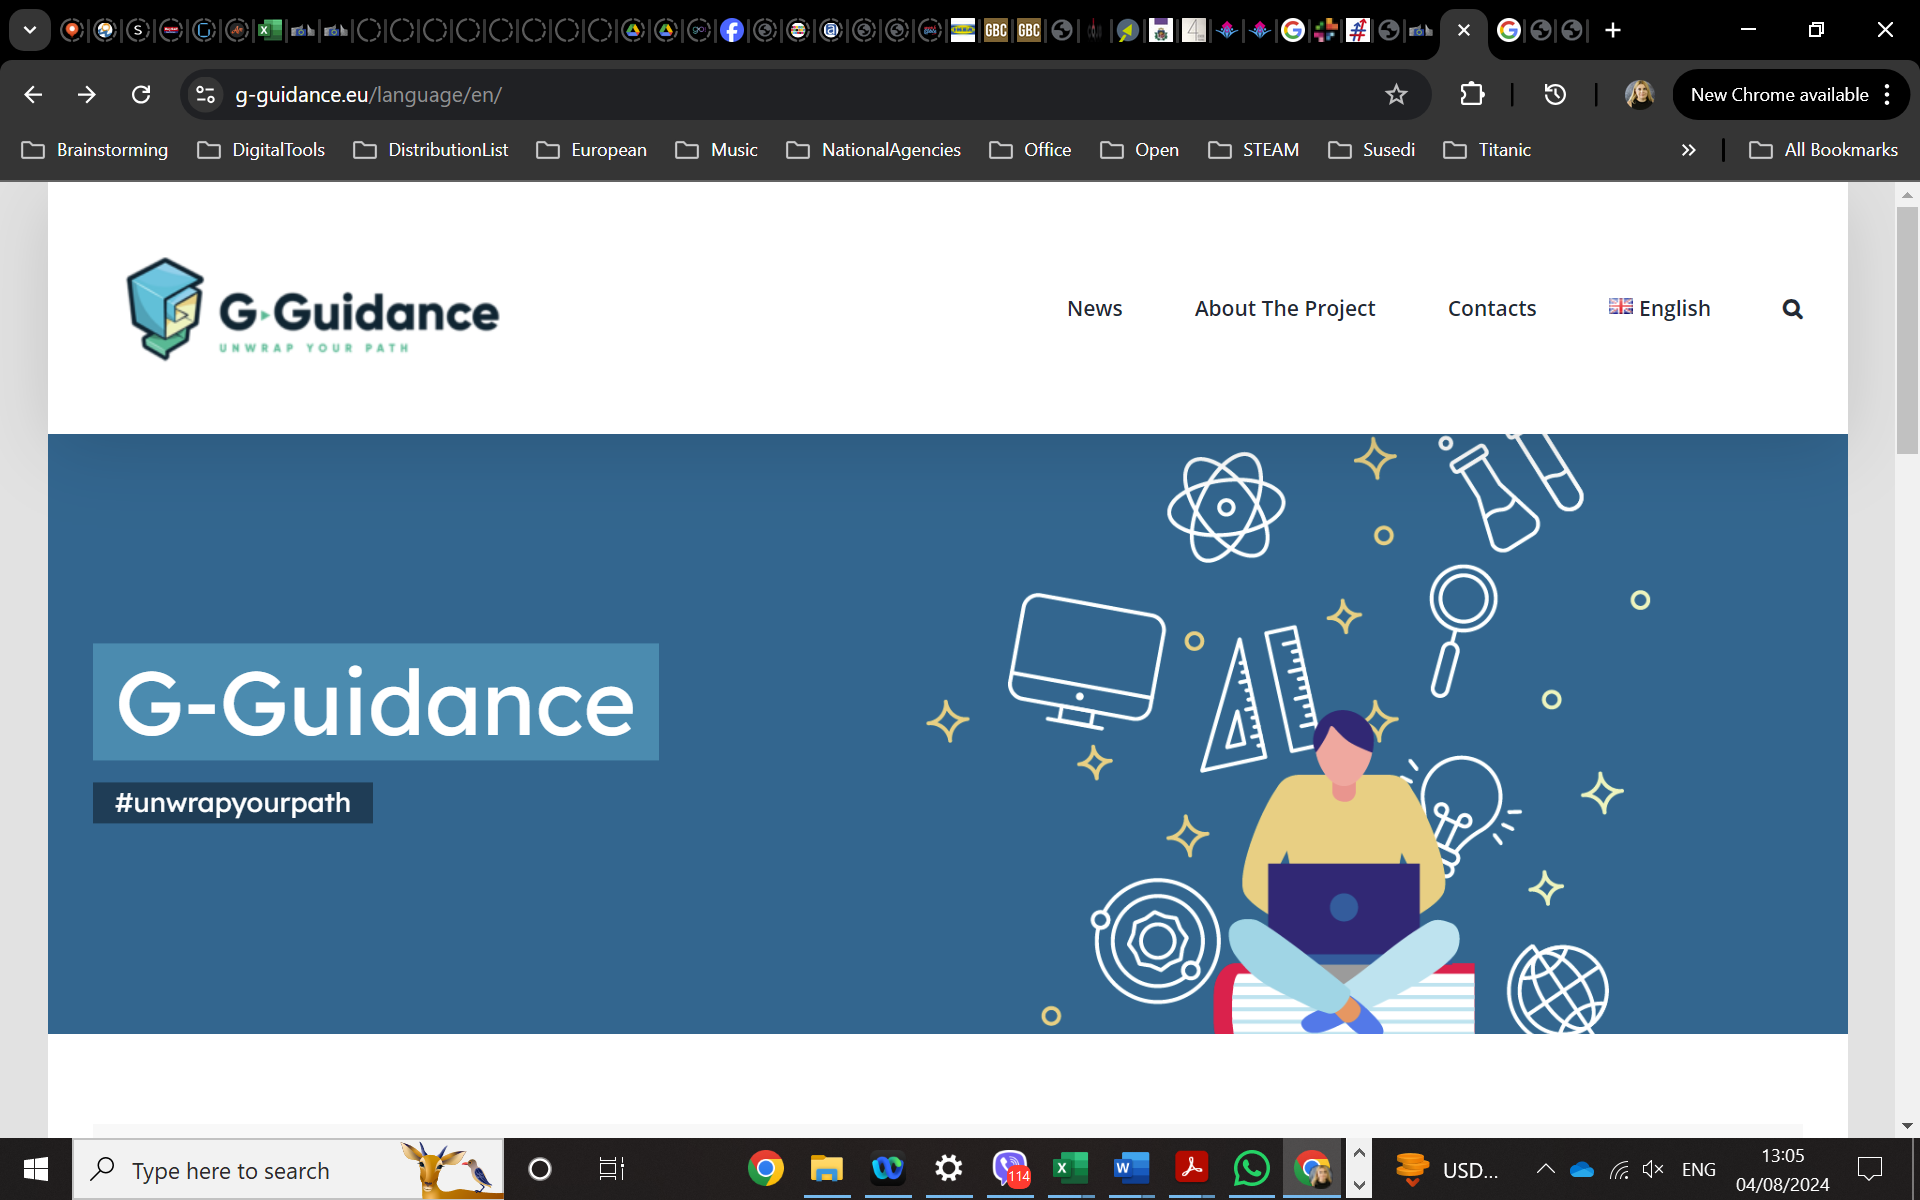Image resolution: width=1920 pixels, height=1200 pixels.
Task: Open the tab search dropdown arrow
Action: point(30,30)
